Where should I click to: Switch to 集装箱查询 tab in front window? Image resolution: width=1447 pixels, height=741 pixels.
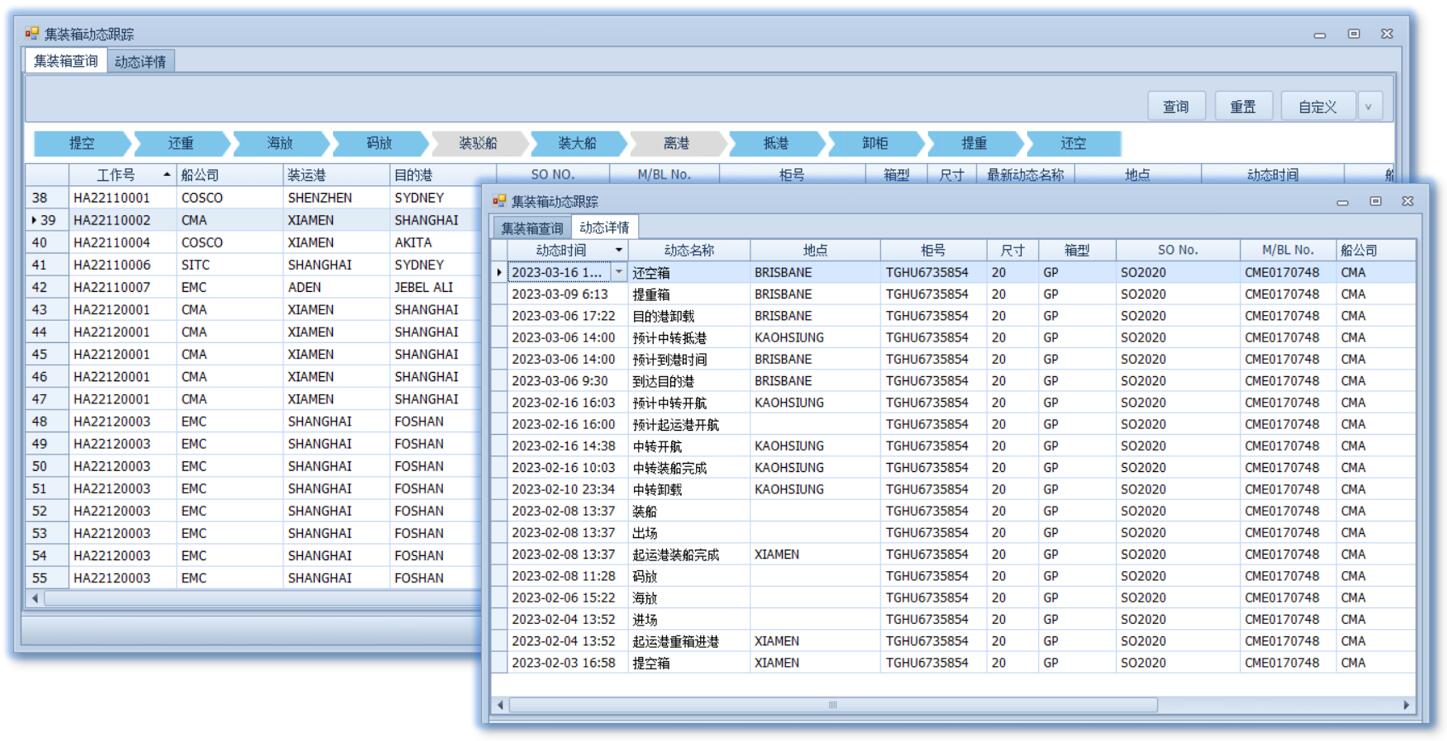pos(532,228)
